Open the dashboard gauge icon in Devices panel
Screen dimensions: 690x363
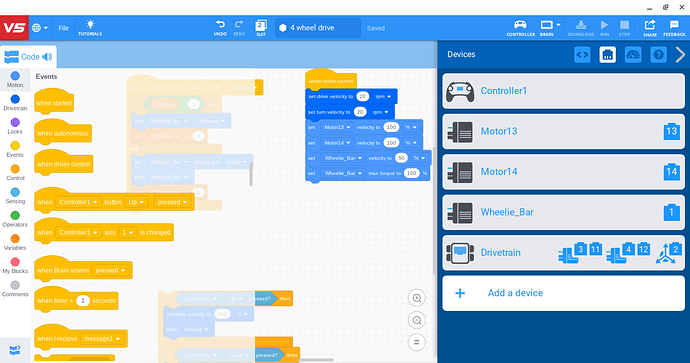(x=633, y=55)
